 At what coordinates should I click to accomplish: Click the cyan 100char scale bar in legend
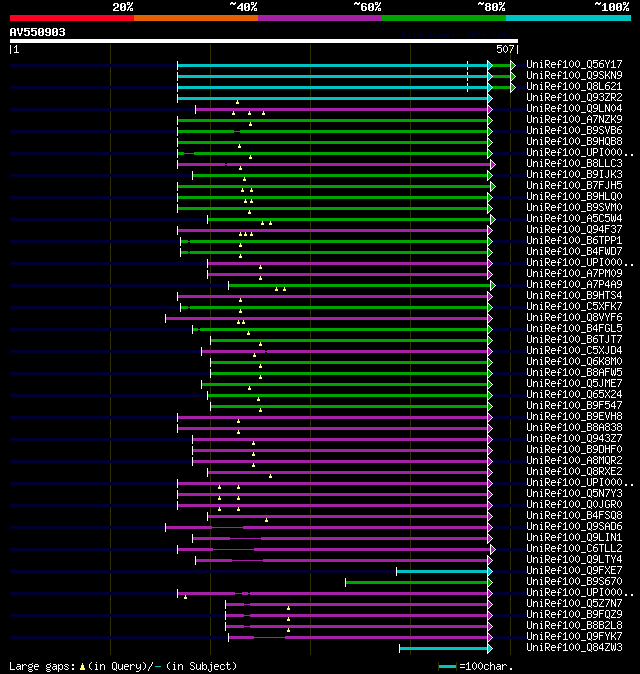point(447,667)
